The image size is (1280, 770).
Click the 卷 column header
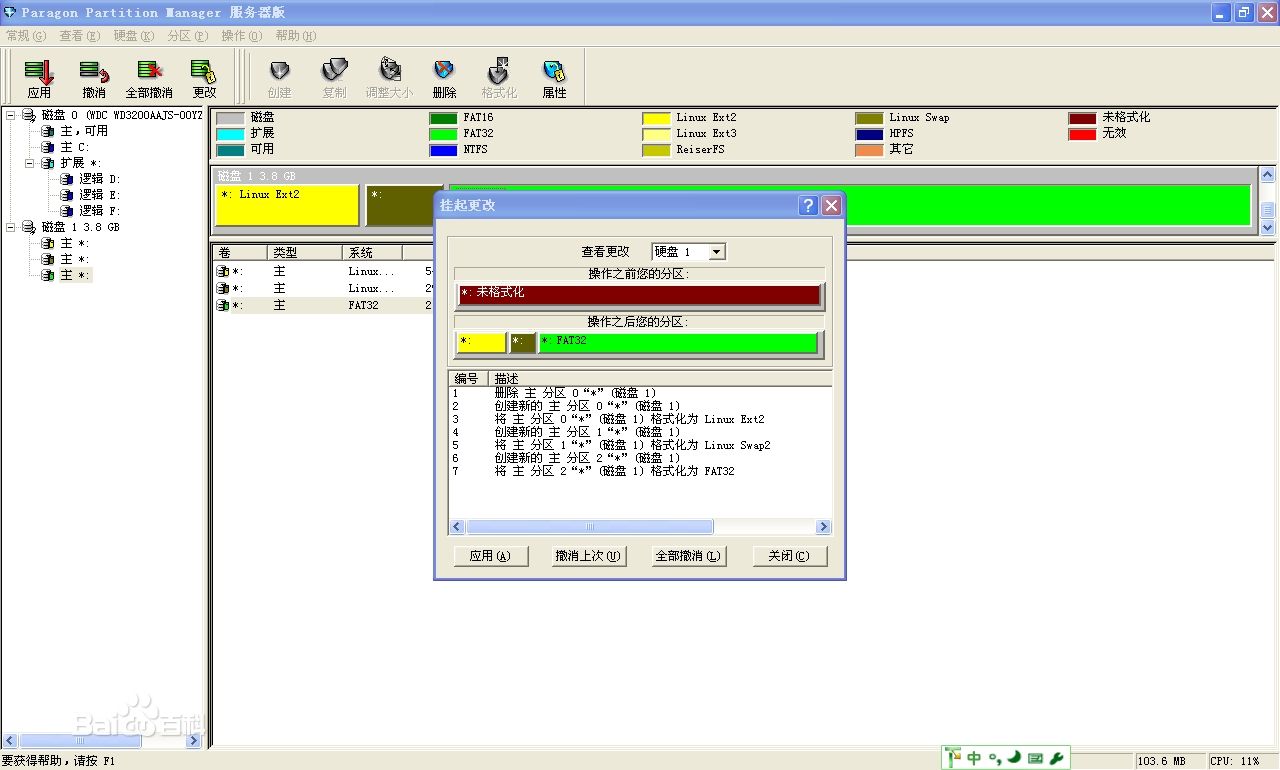point(240,253)
